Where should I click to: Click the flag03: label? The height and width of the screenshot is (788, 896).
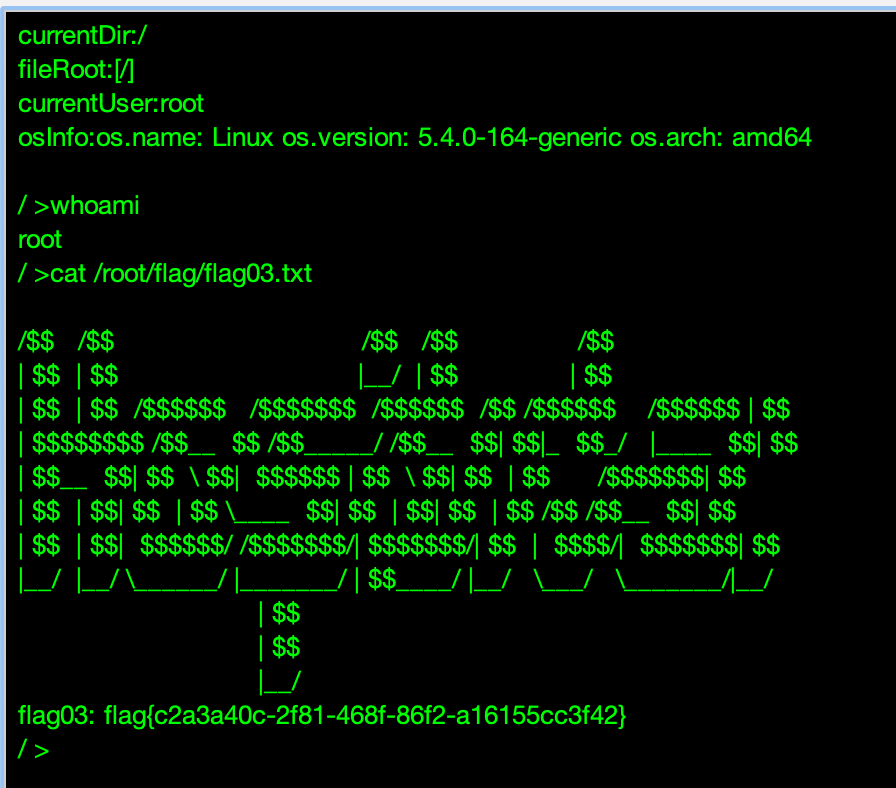(x=56, y=715)
